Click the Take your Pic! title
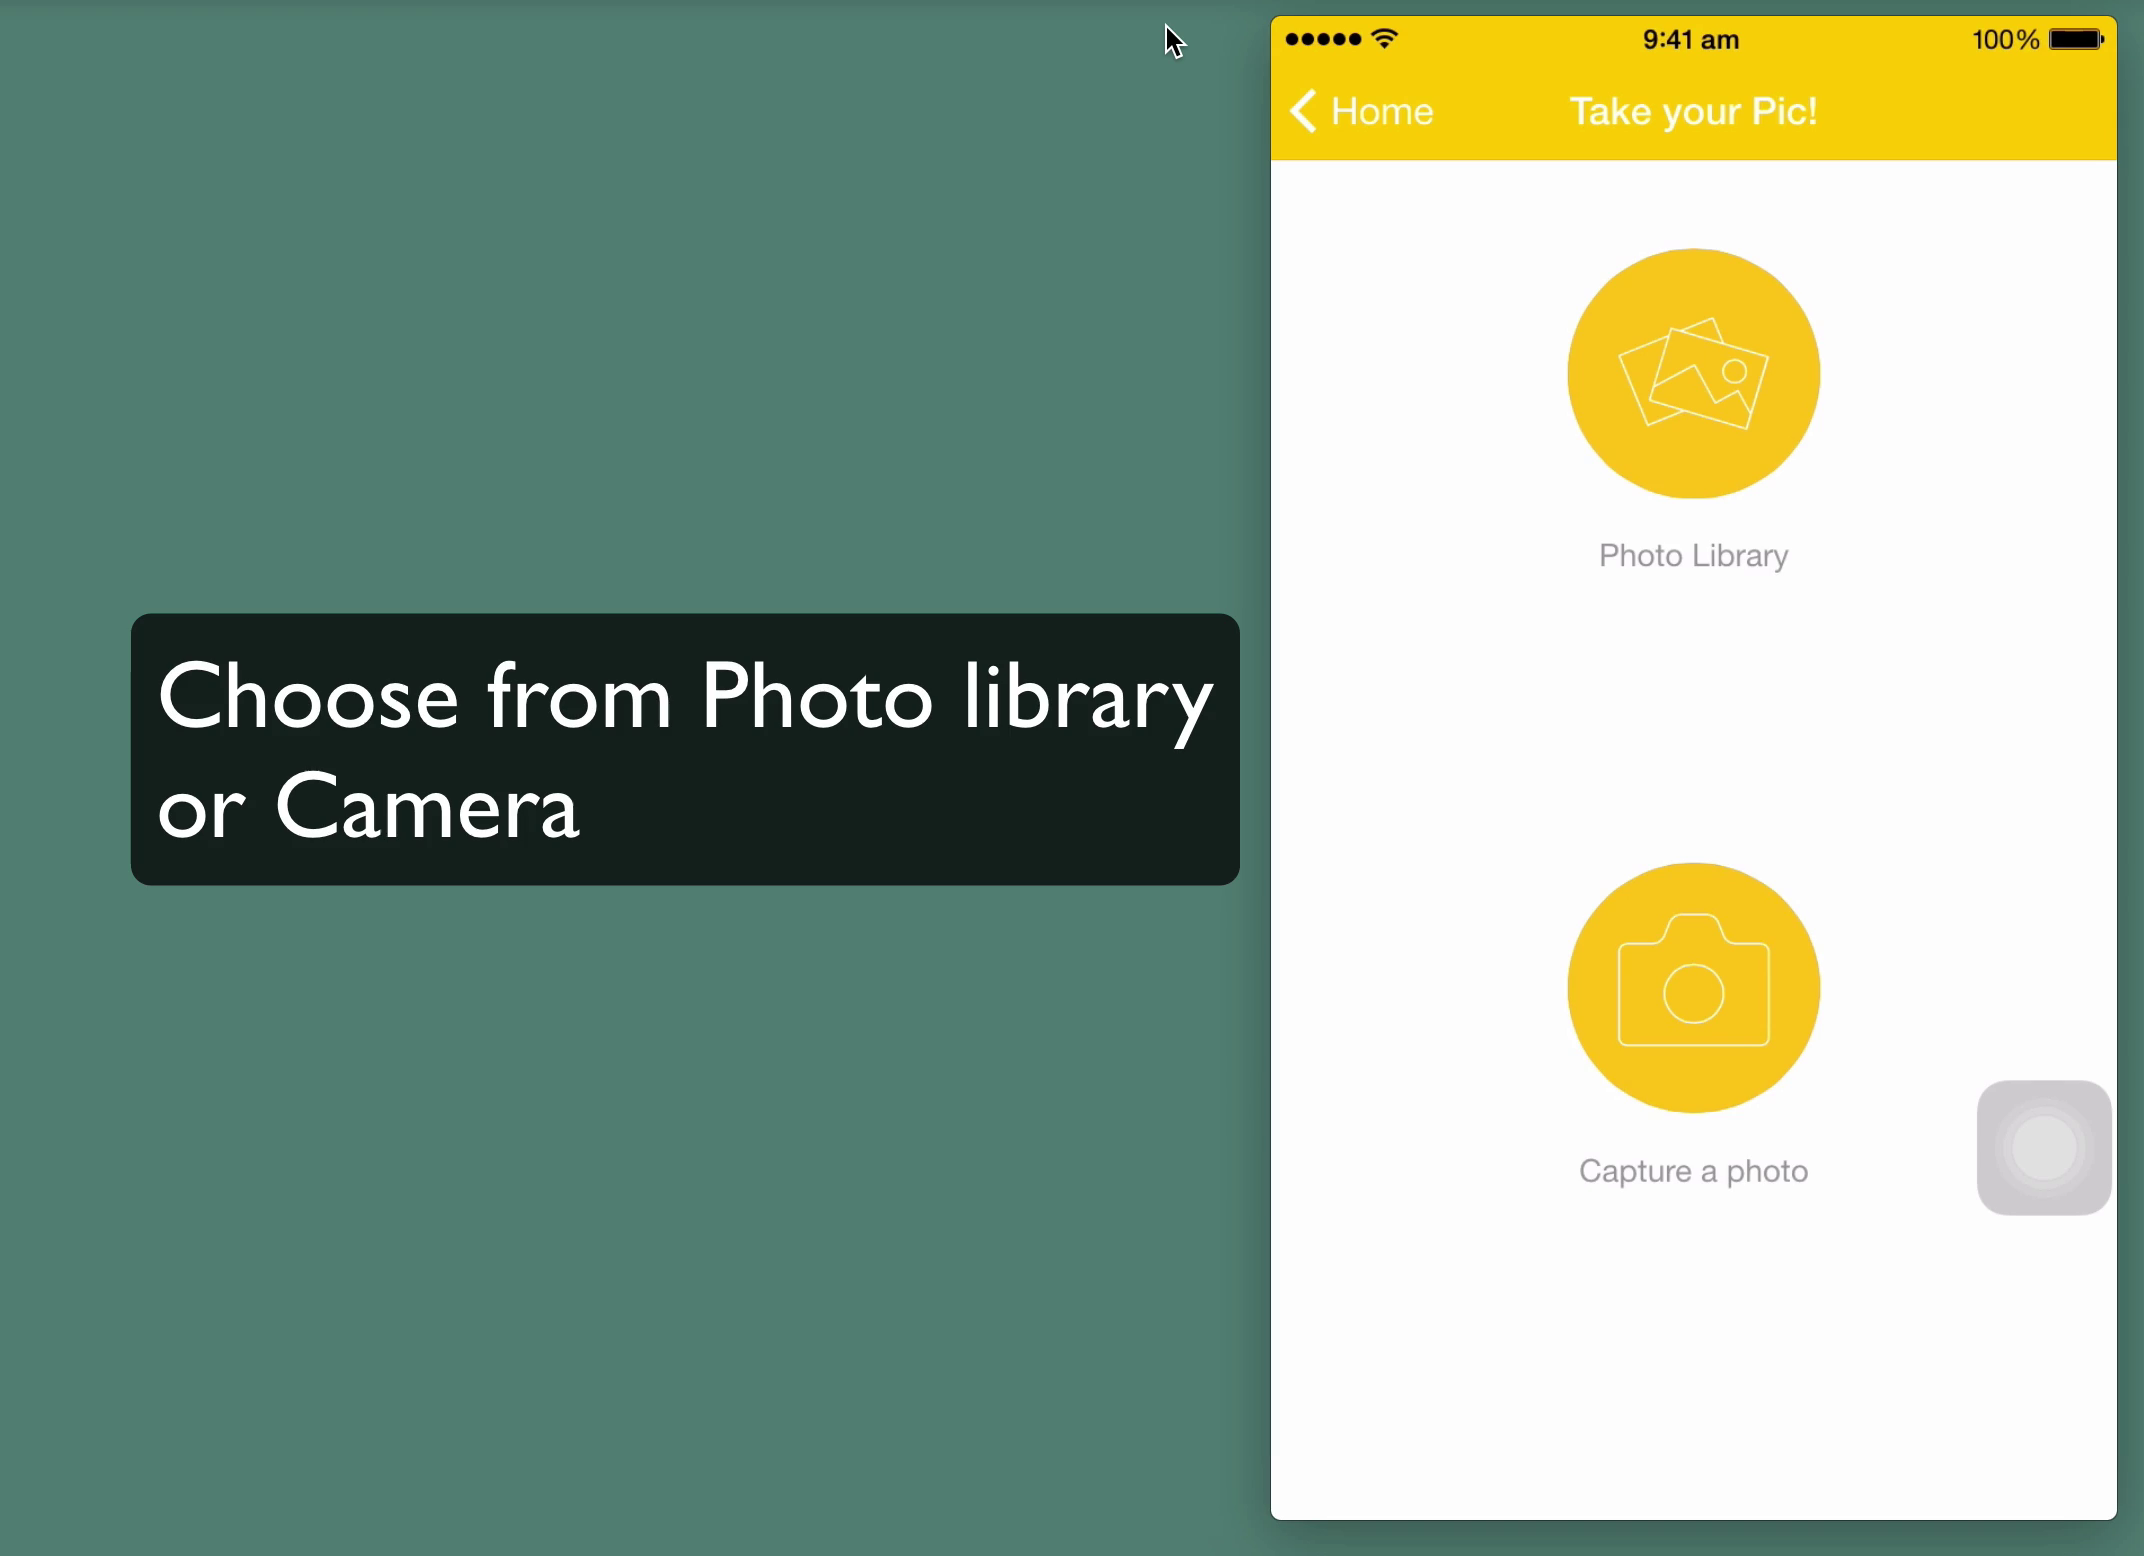 (1693, 111)
